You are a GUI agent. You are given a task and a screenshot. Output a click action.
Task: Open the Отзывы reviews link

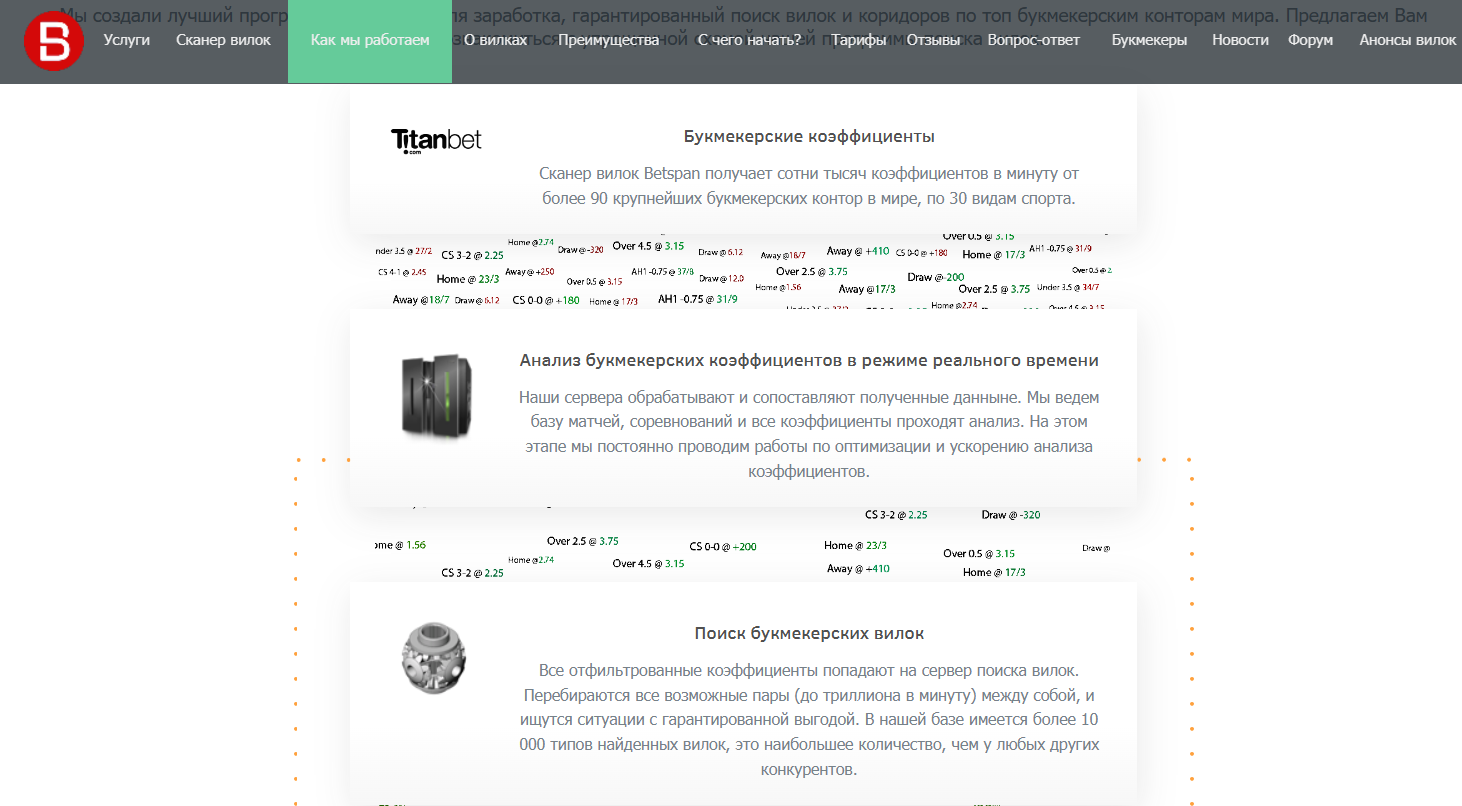click(x=933, y=40)
